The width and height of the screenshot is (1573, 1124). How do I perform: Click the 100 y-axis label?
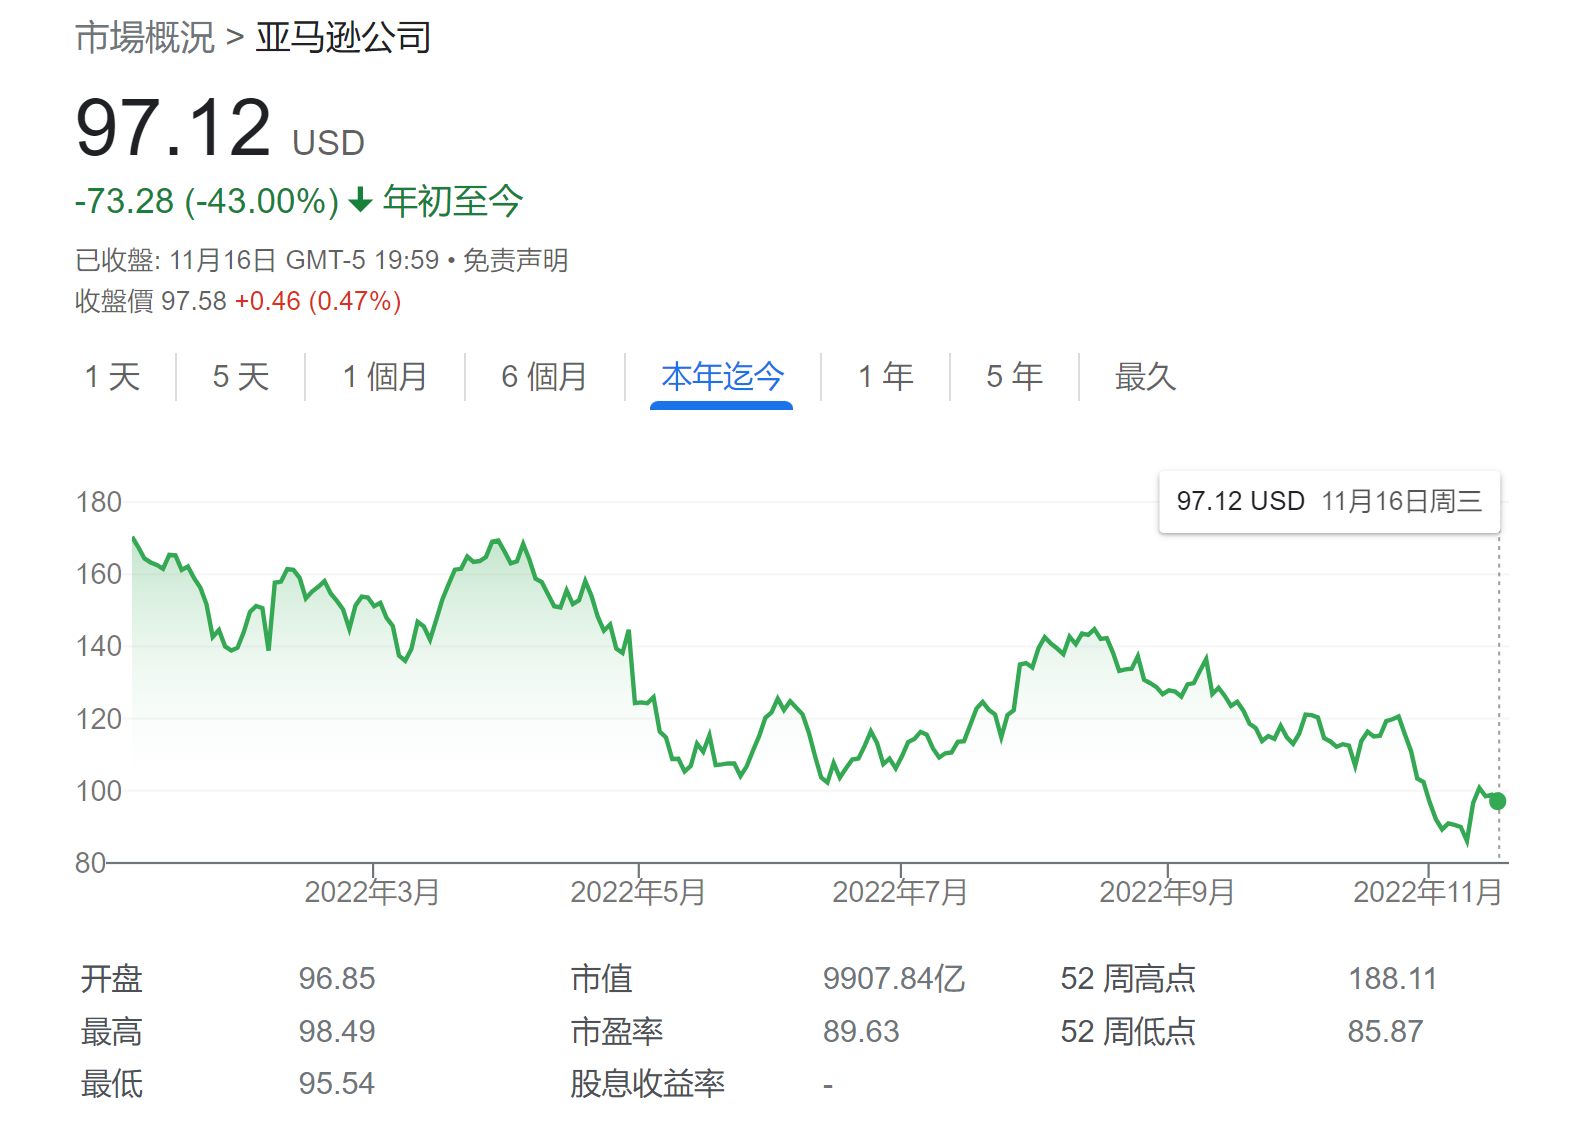pyautogui.click(x=99, y=791)
